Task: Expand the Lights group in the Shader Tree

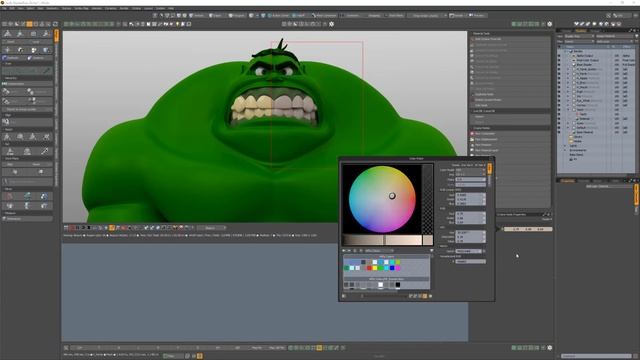Action: [x=566, y=146]
